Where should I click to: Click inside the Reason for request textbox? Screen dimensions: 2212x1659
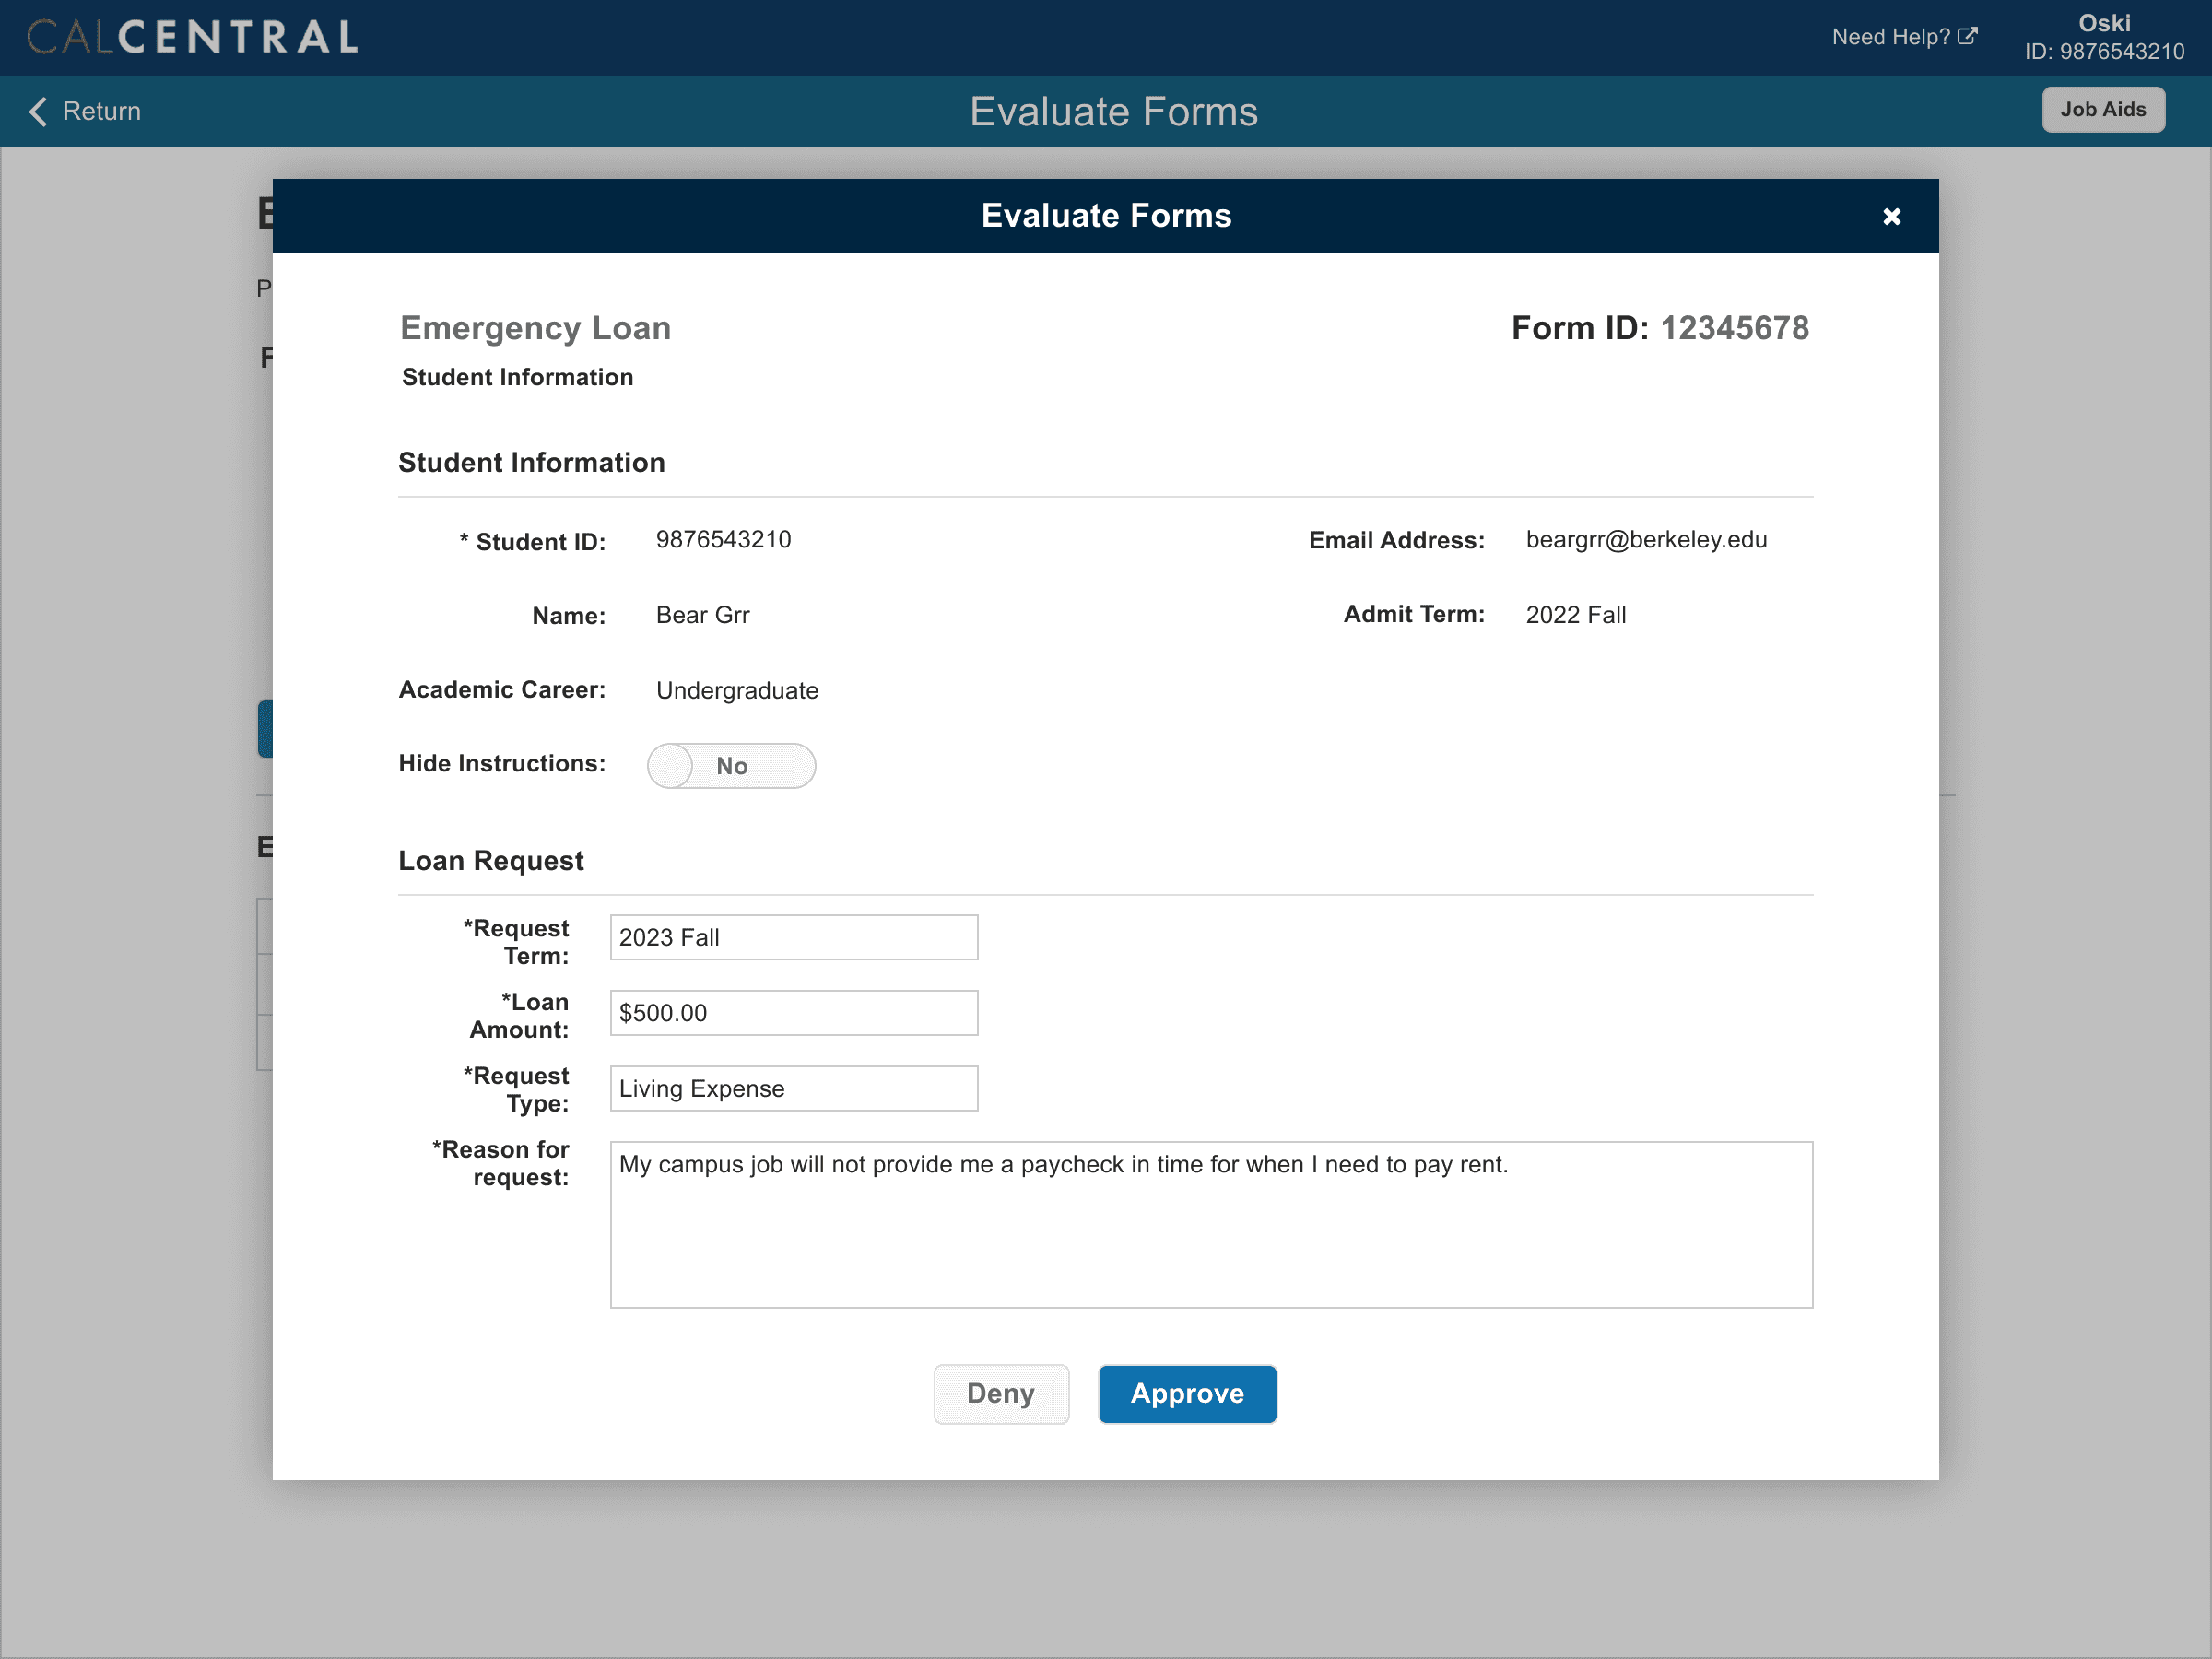1210,1224
